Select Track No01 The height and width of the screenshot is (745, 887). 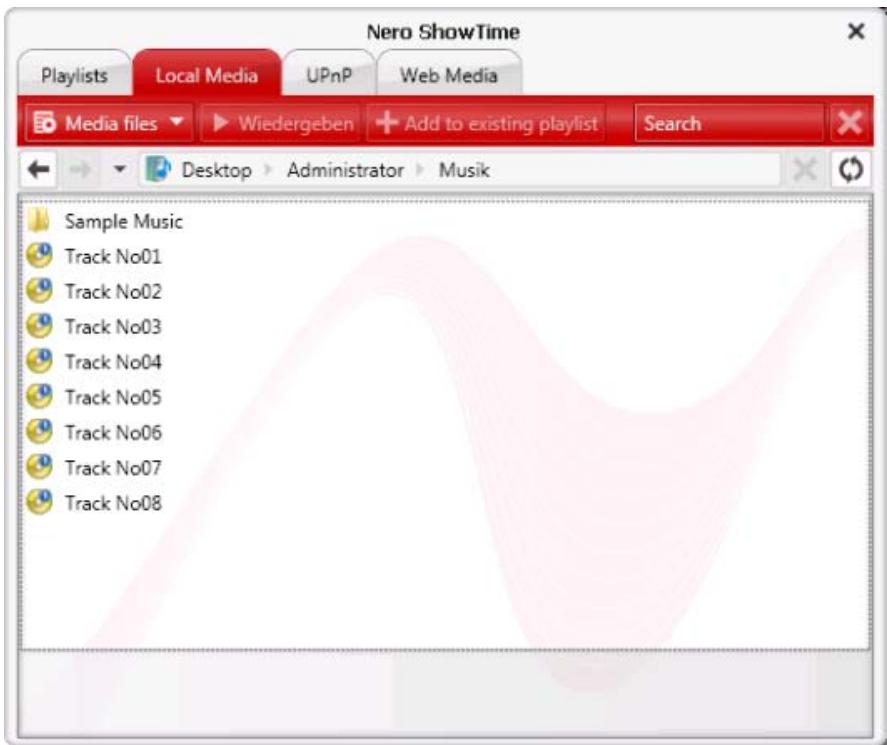[113, 257]
